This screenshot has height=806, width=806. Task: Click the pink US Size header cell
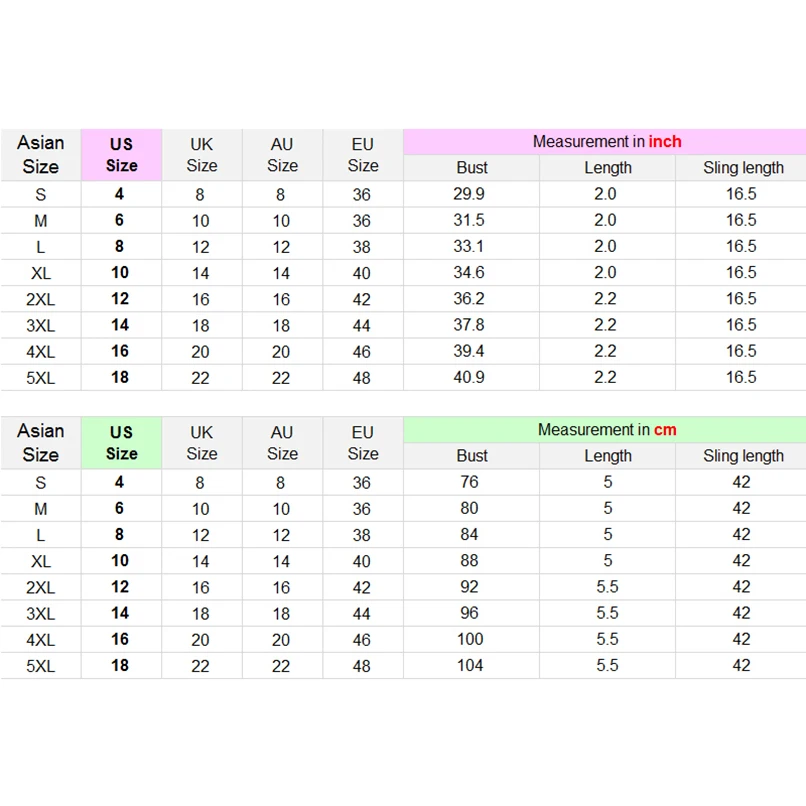tap(121, 155)
